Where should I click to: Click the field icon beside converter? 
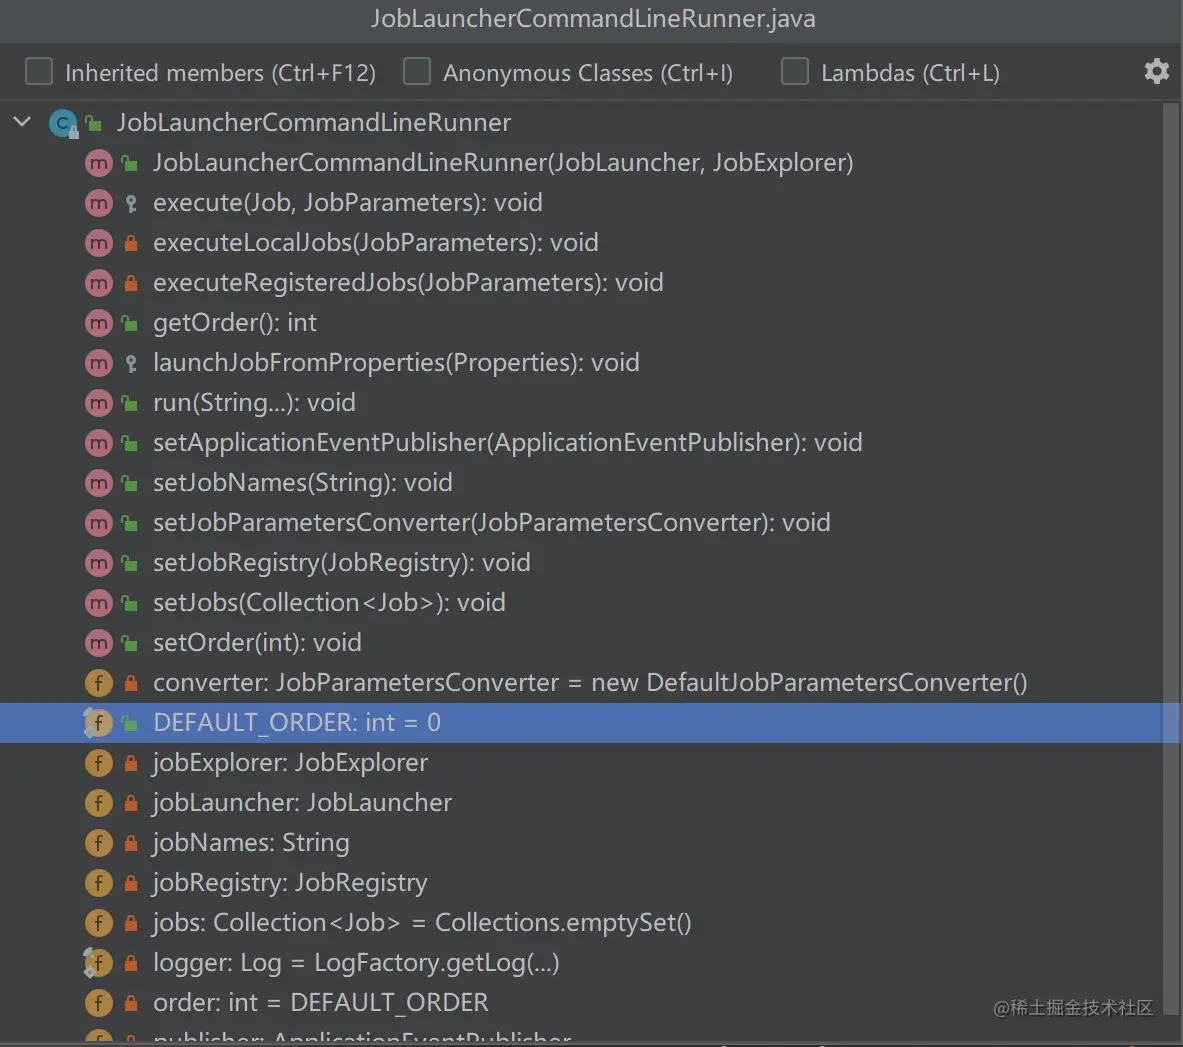point(98,683)
